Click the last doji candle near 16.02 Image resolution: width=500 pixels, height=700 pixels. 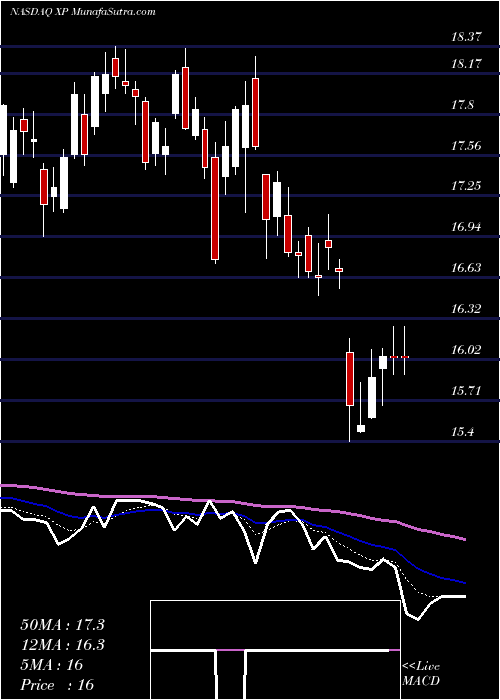[405, 357]
